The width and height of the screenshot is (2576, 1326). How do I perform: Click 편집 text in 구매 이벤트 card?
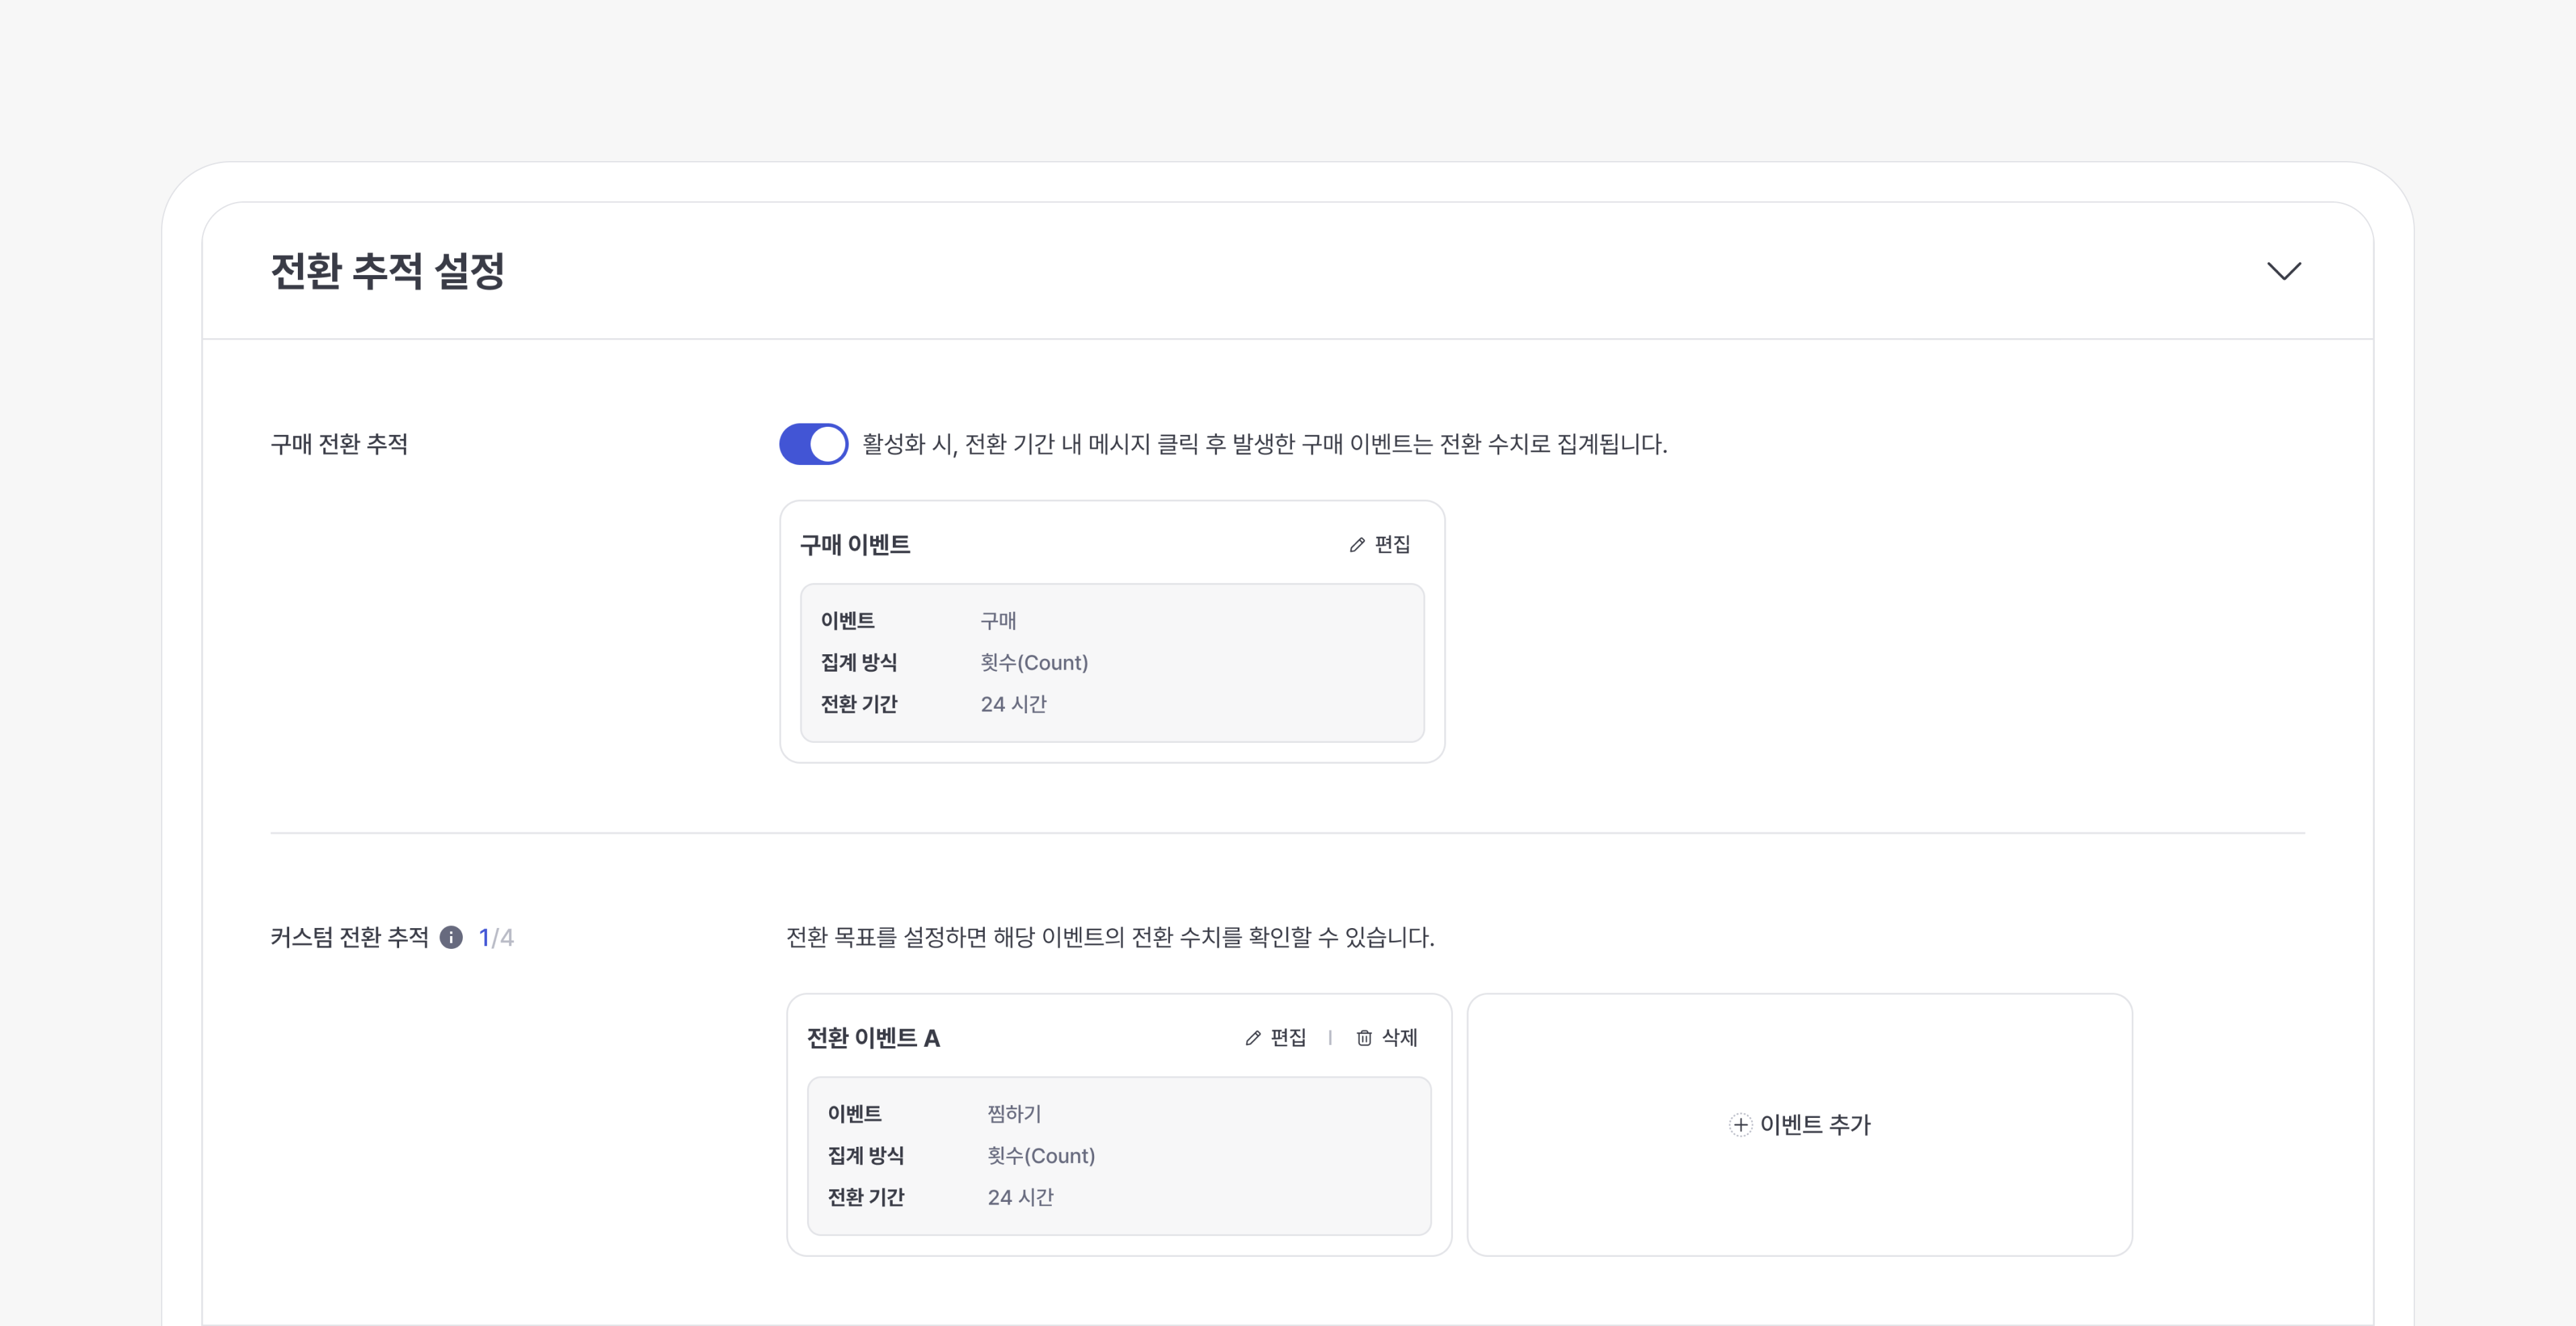(1392, 545)
